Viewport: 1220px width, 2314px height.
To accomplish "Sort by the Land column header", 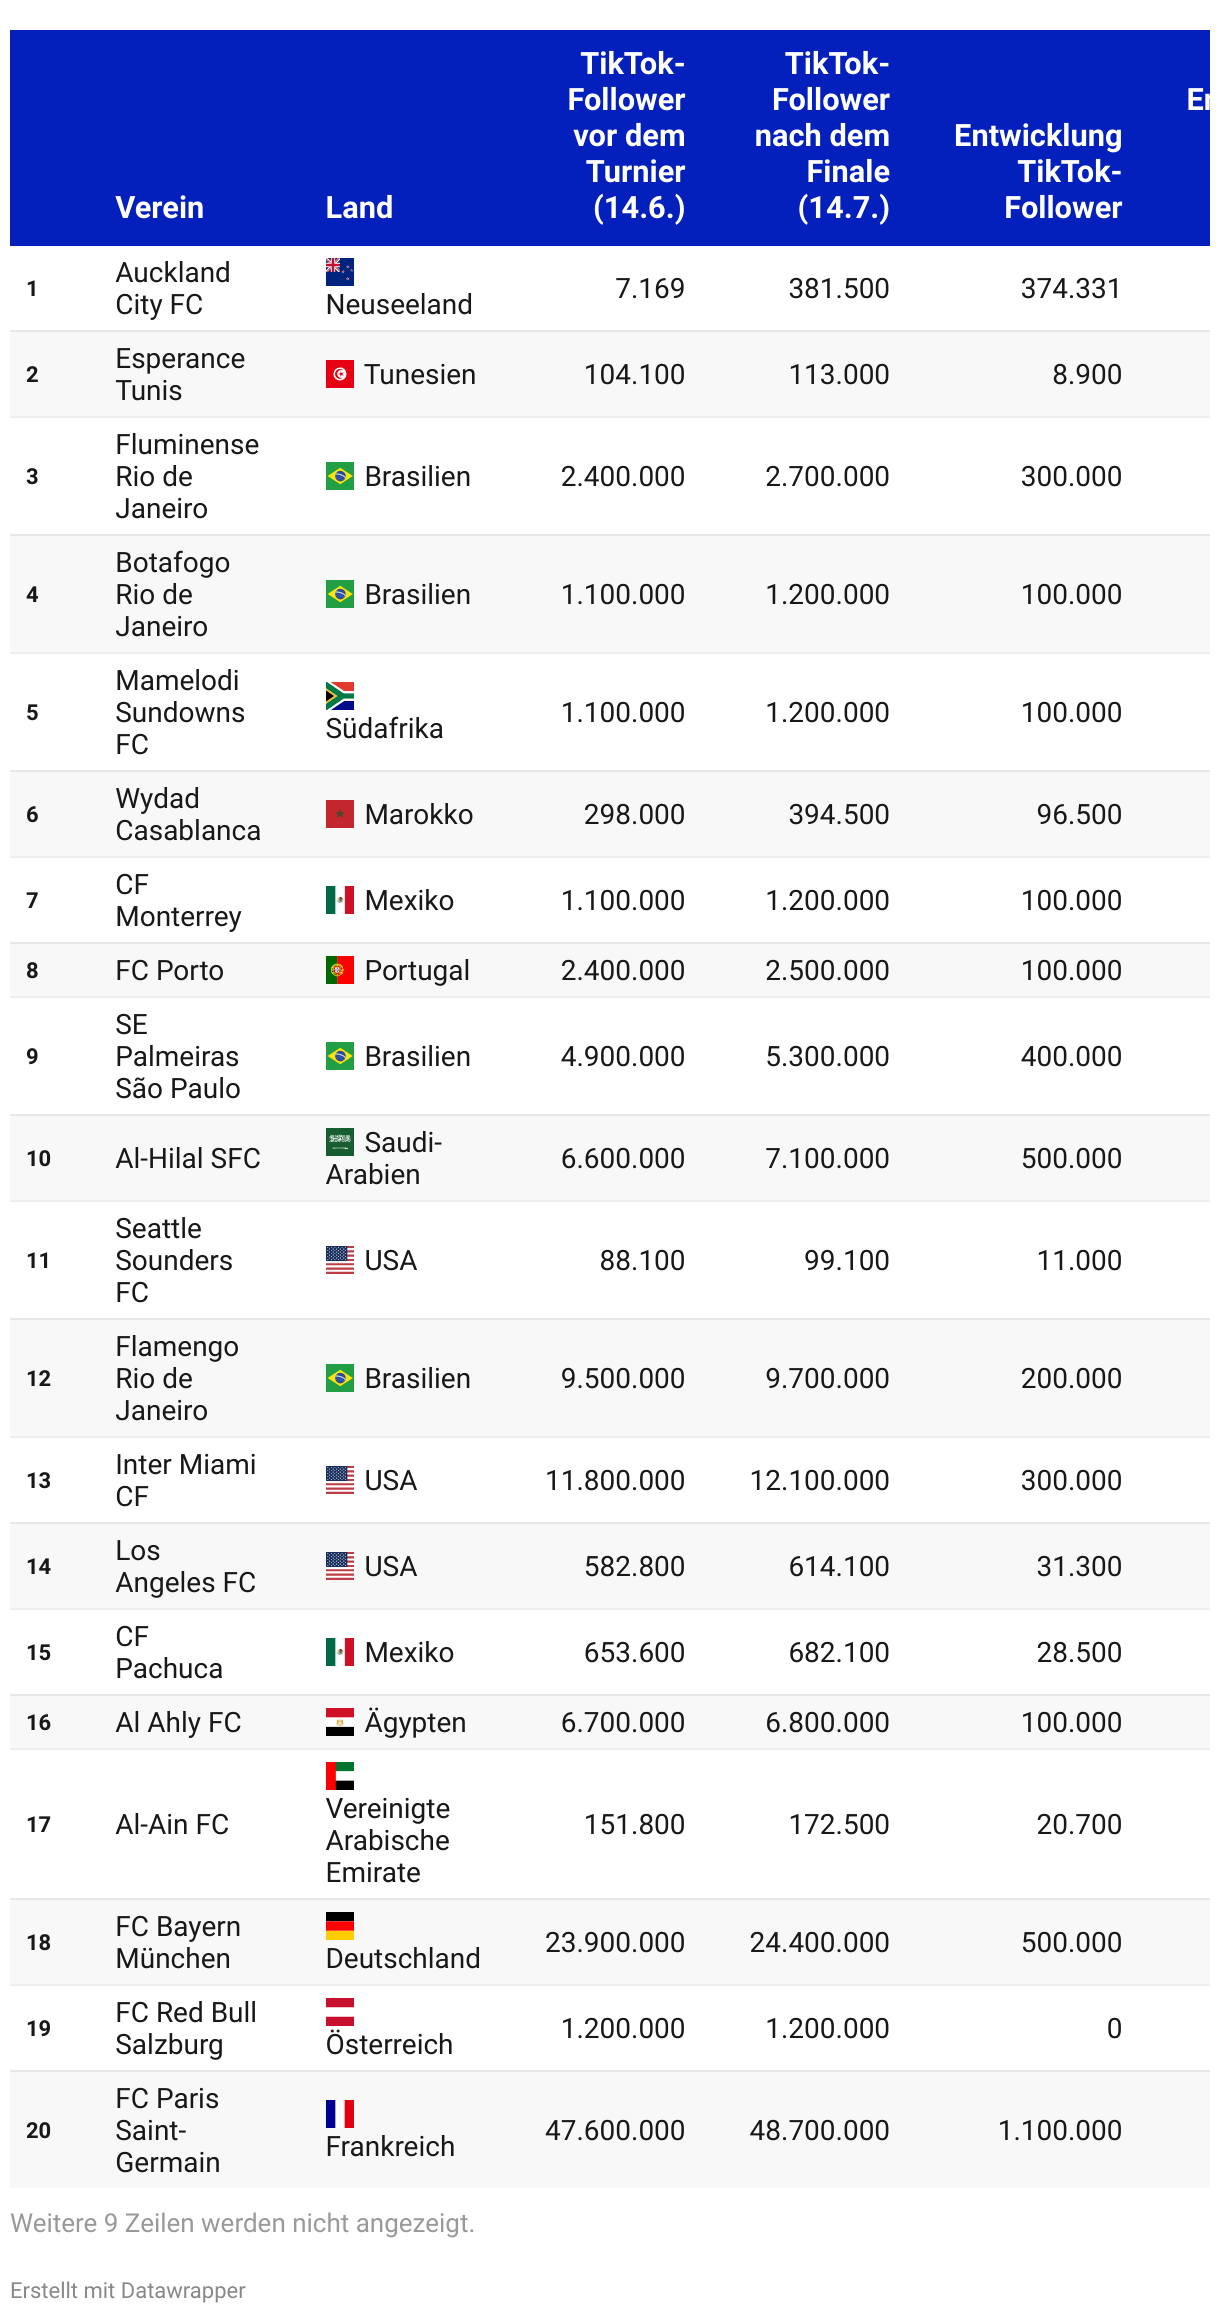I will (x=359, y=207).
